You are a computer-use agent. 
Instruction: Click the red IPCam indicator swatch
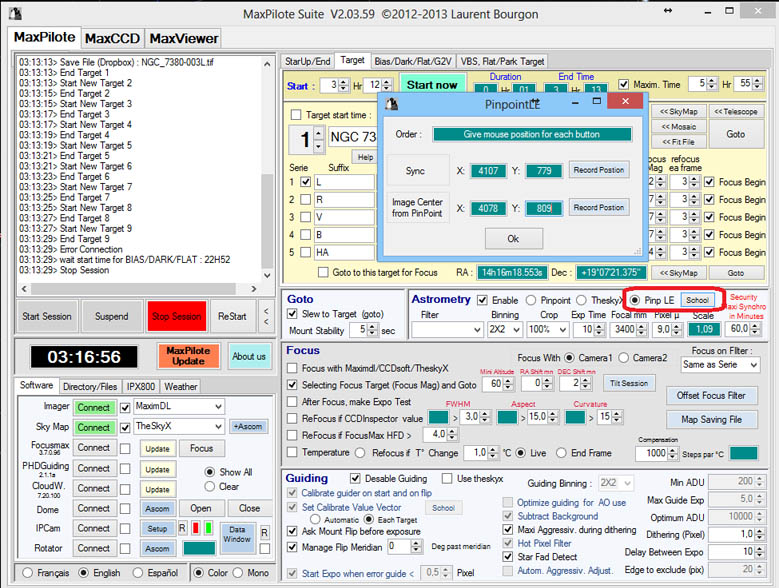pyautogui.click(x=196, y=528)
